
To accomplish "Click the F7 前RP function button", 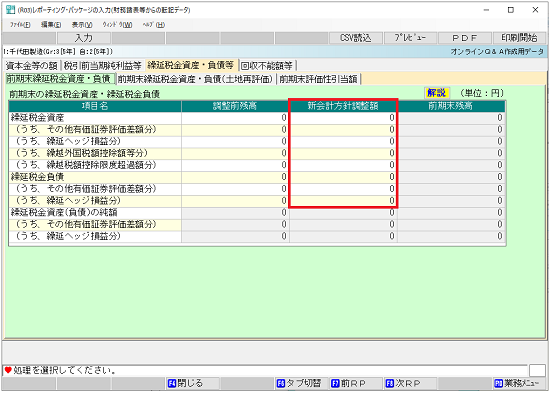I will [356, 383].
